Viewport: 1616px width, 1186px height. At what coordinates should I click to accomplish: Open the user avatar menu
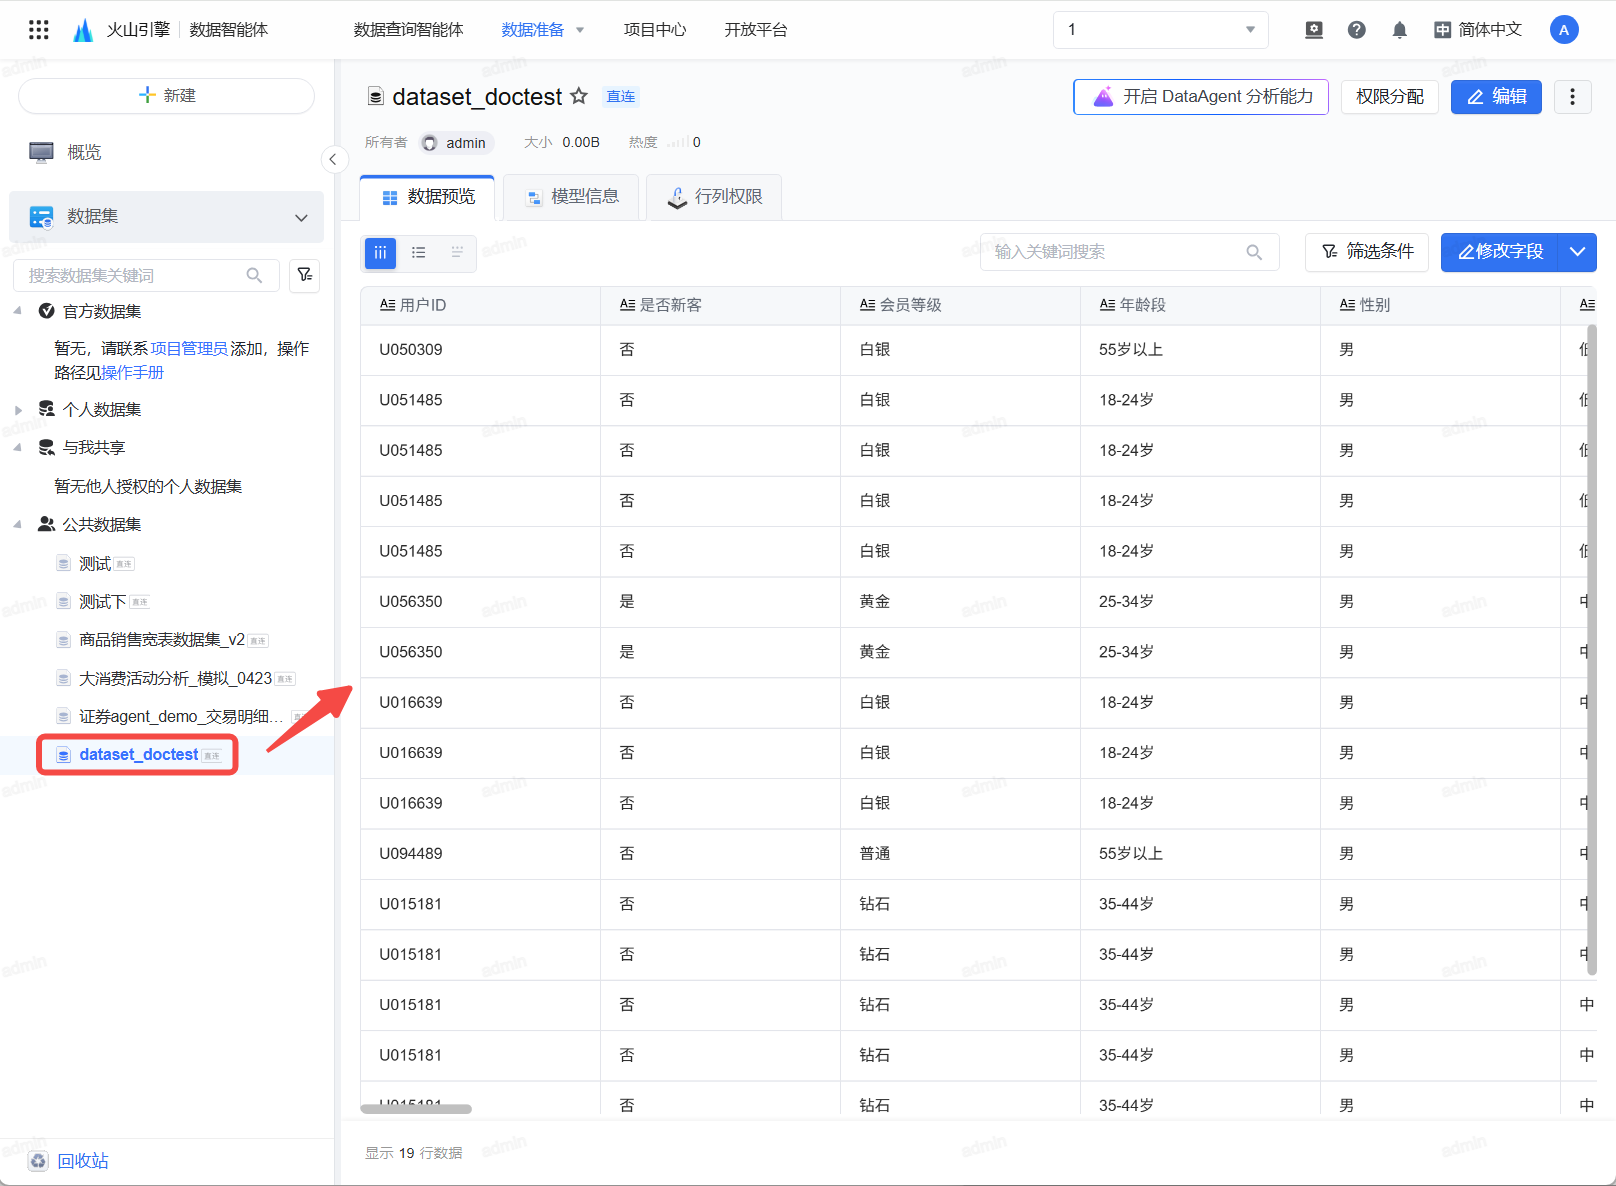click(x=1563, y=30)
